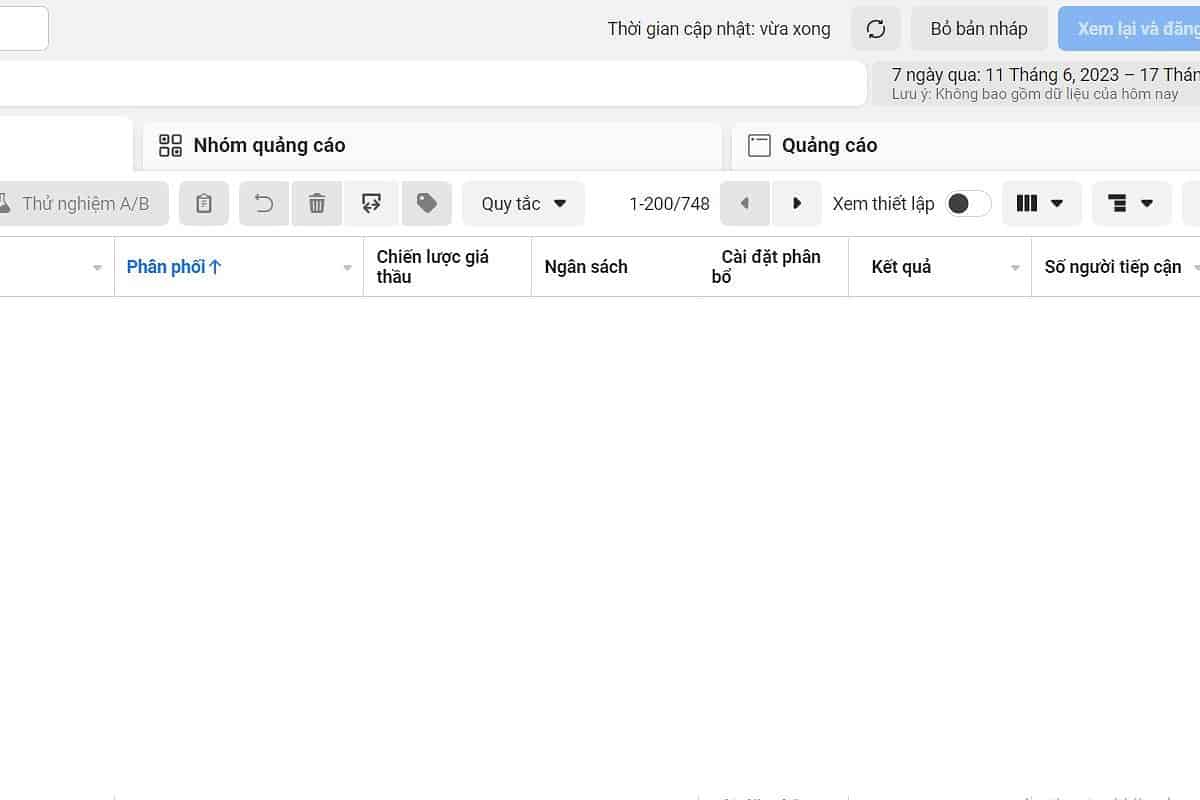The width and height of the screenshot is (1200, 800).
Task: Click the clipboard paste icon
Action: click(204, 204)
